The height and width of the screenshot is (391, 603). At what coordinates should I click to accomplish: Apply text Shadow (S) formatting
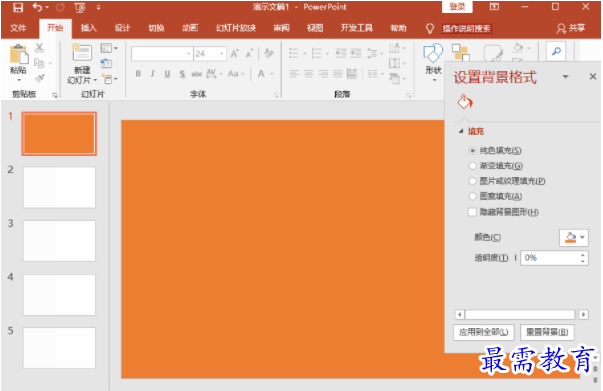click(x=182, y=73)
